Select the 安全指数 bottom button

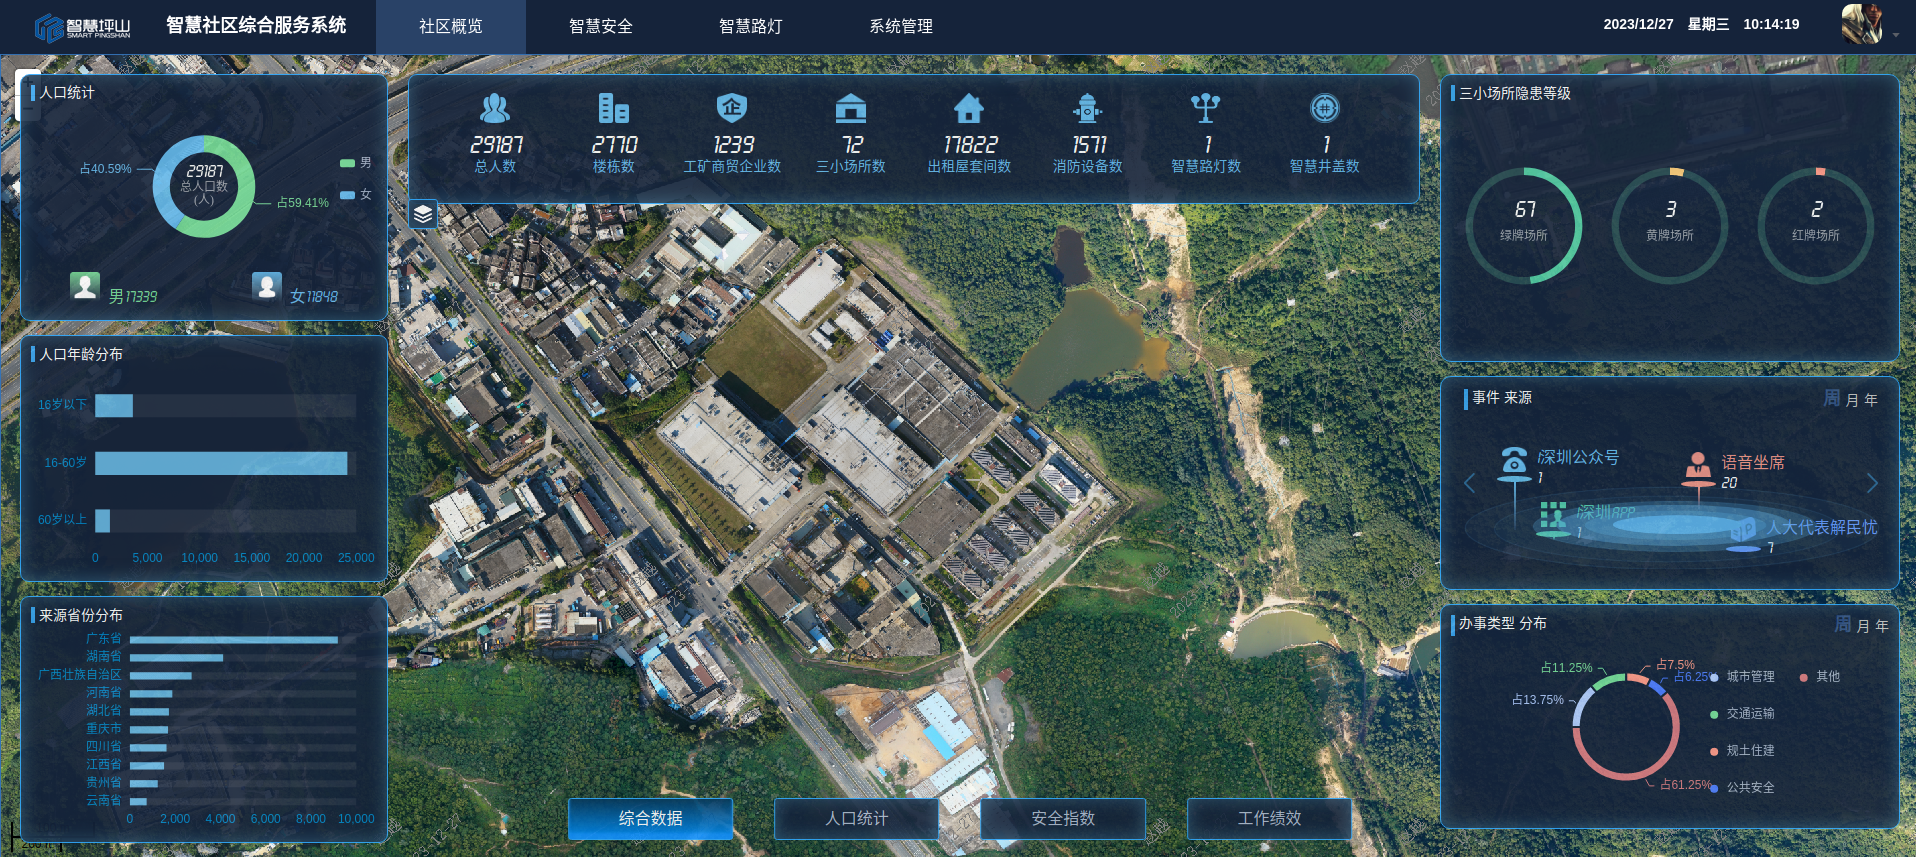(x=1063, y=818)
